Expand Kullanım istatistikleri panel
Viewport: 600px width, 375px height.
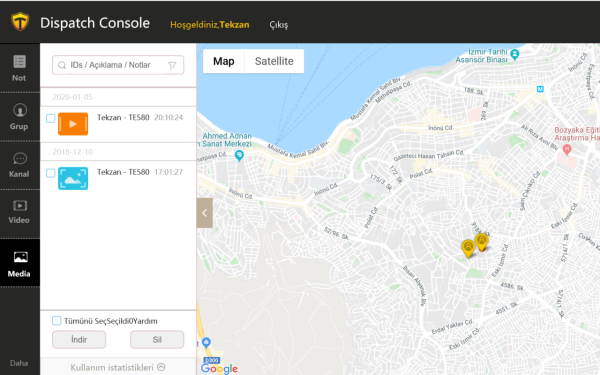118,367
